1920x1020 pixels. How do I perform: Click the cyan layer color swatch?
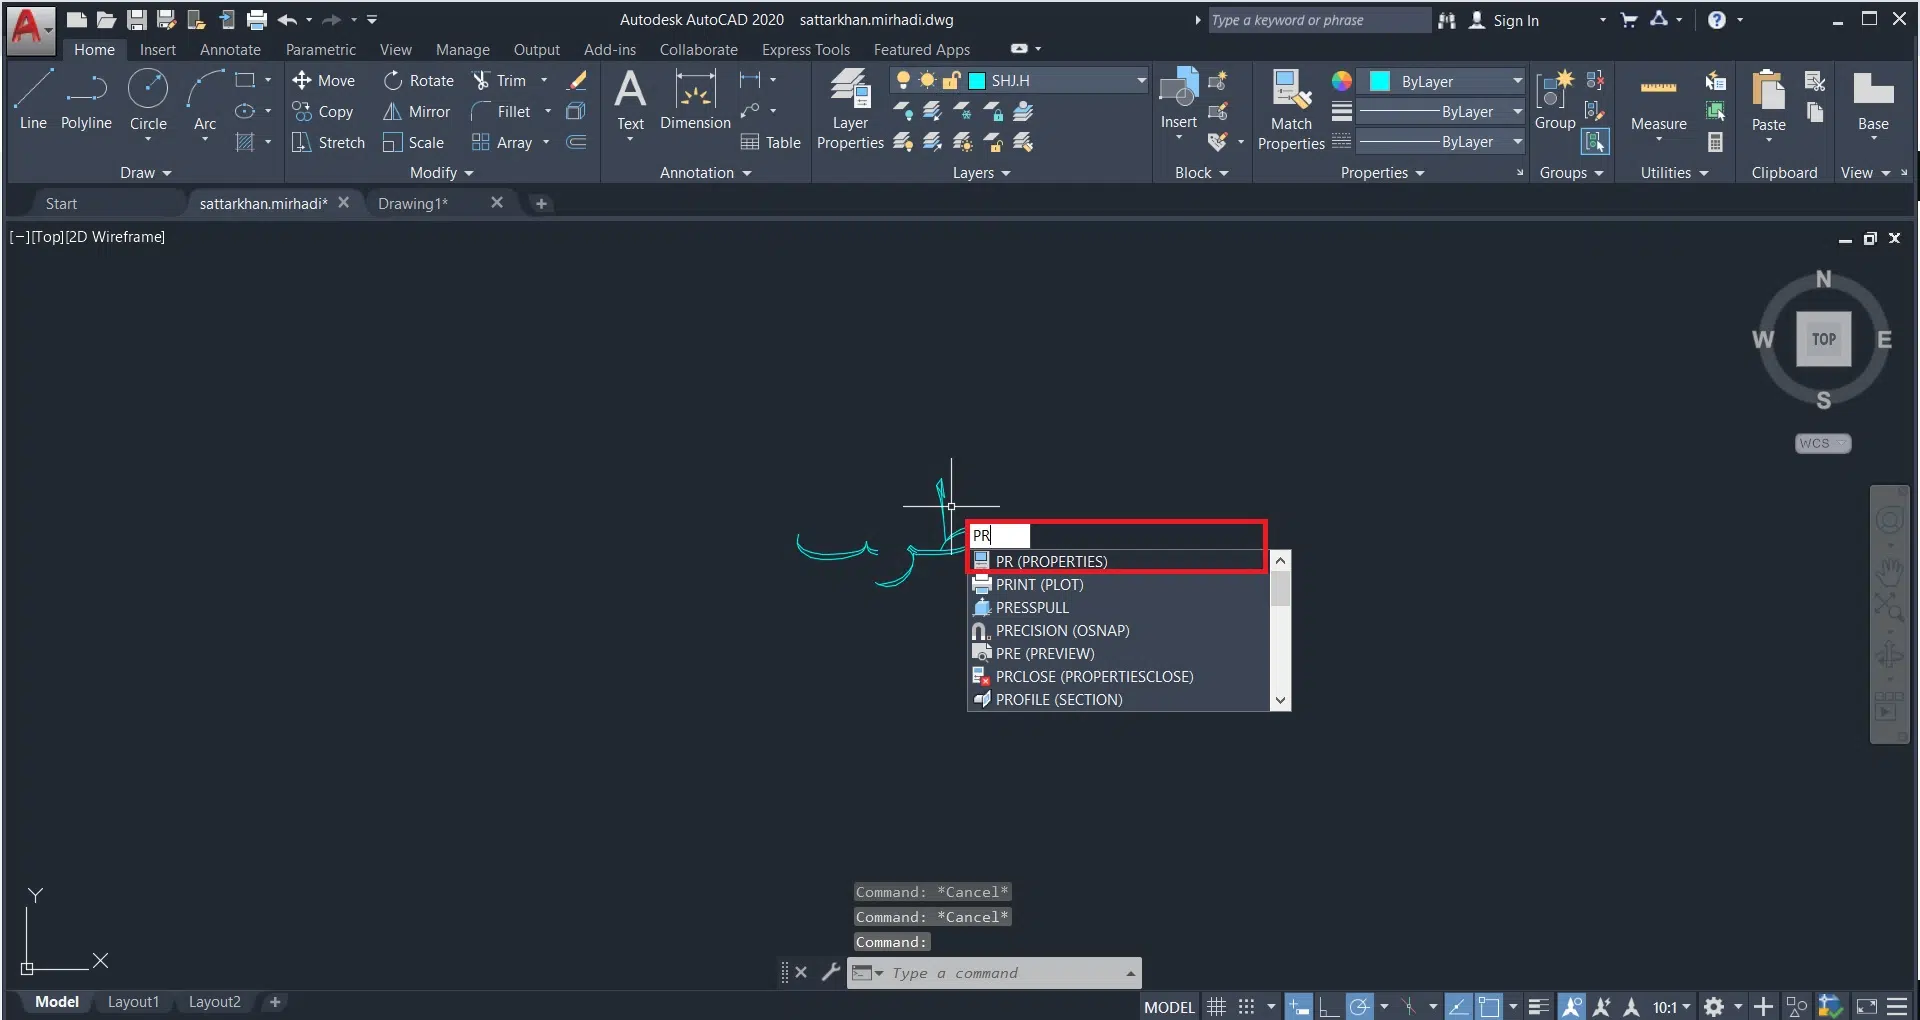(977, 81)
